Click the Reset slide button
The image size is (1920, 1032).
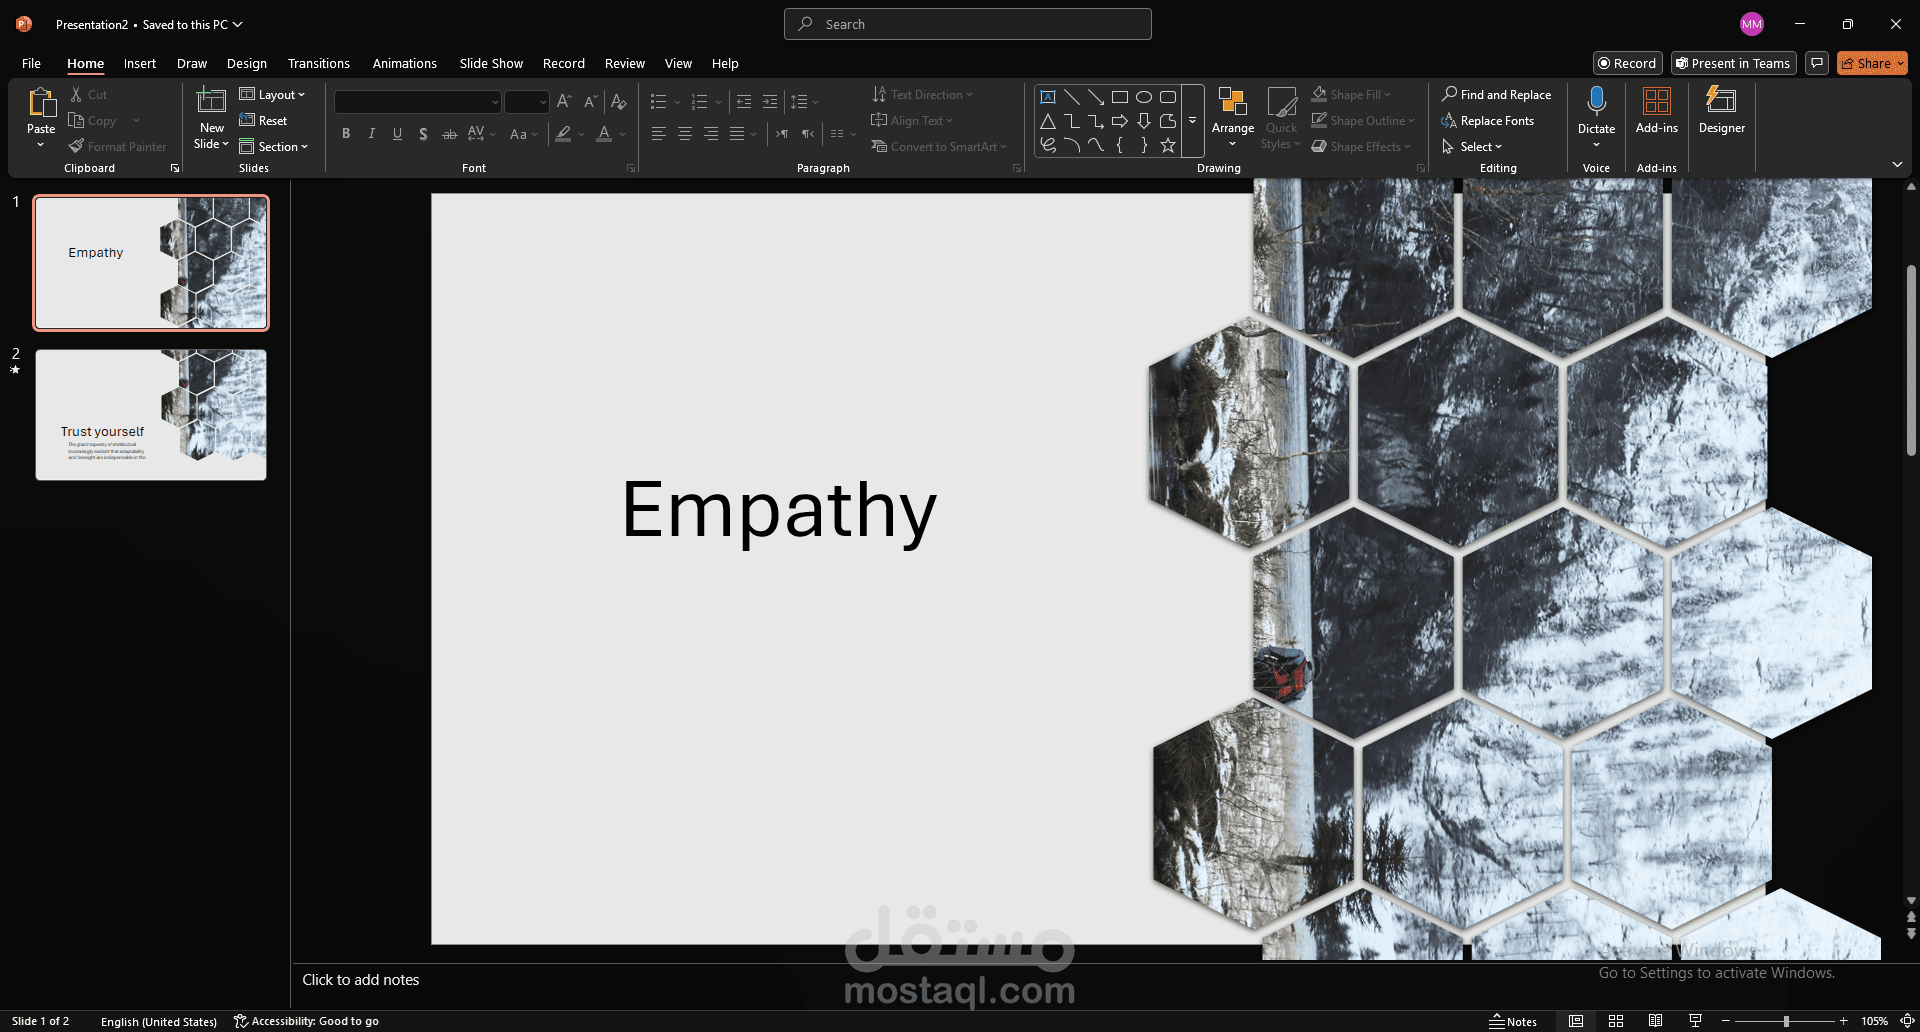point(263,120)
